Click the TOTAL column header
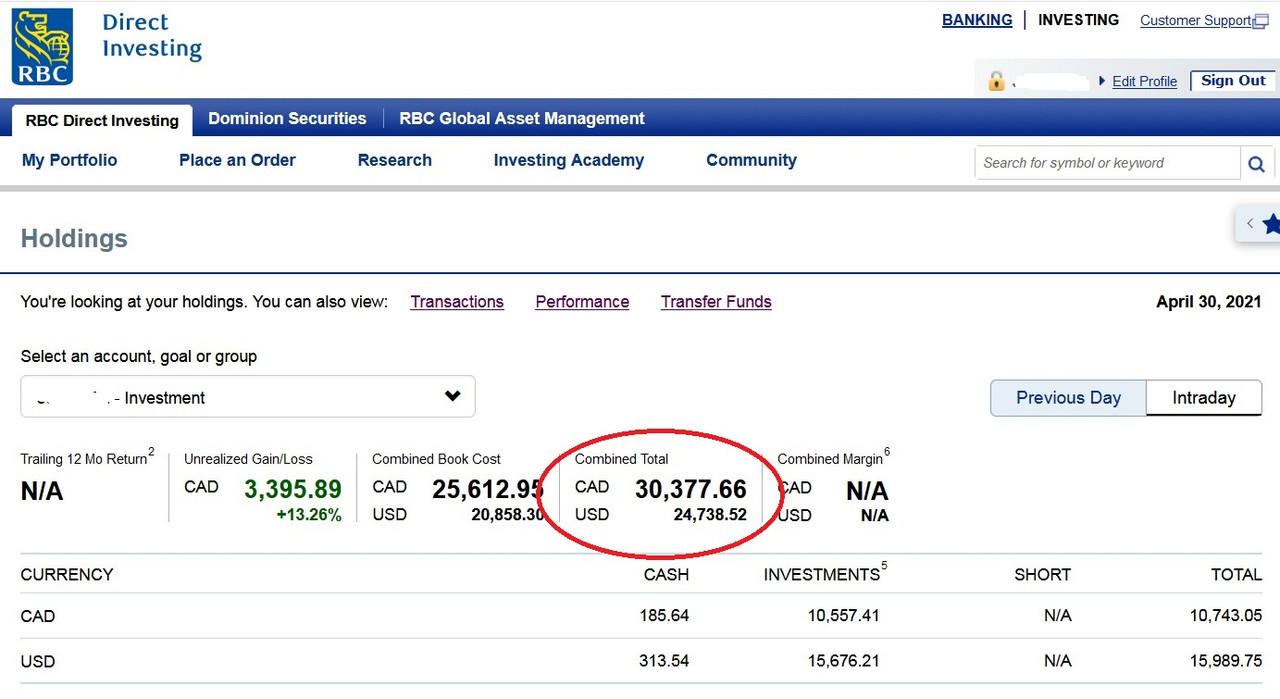 click(1236, 575)
